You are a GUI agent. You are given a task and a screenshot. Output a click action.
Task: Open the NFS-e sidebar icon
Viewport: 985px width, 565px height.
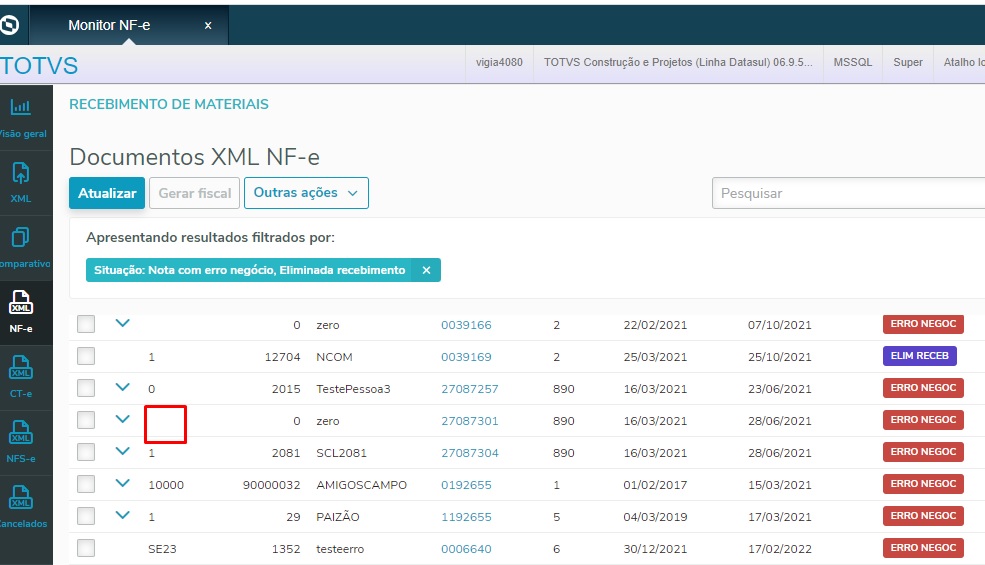(x=20, y=432)
